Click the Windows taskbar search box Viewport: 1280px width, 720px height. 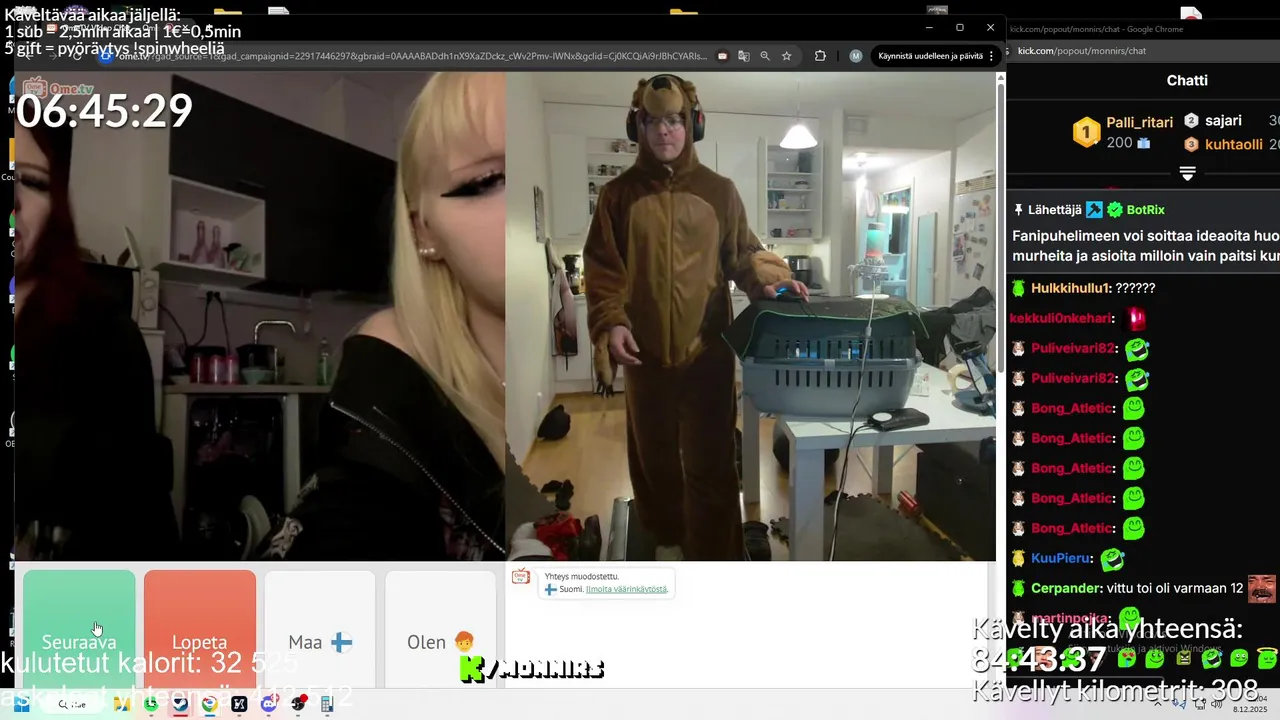[x=72, y=704]
